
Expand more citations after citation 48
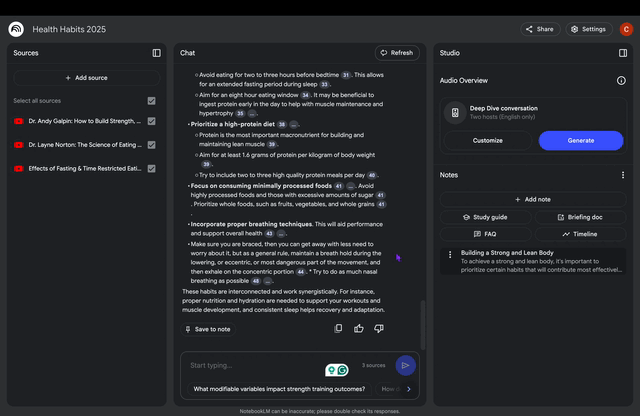[x=267, y=281]
